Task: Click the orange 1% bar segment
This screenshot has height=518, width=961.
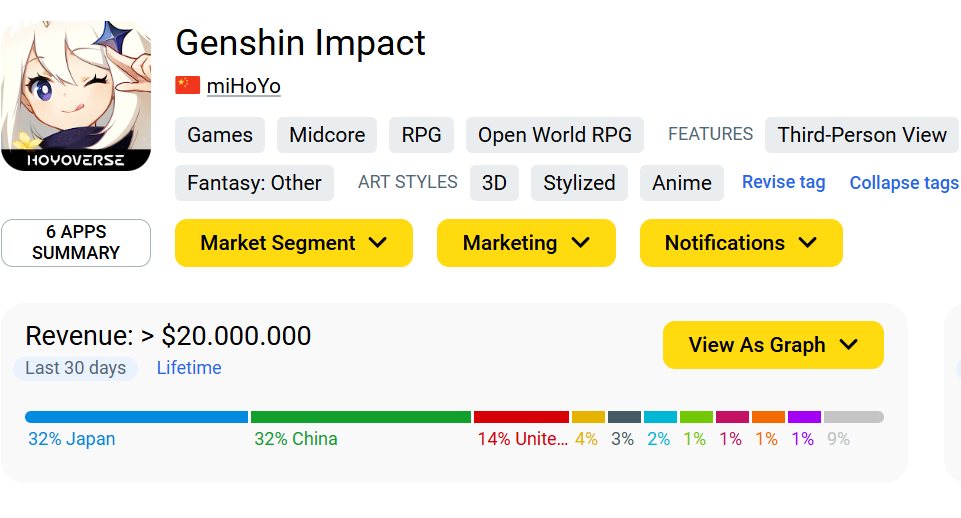Action: click(x=768, y=417)
